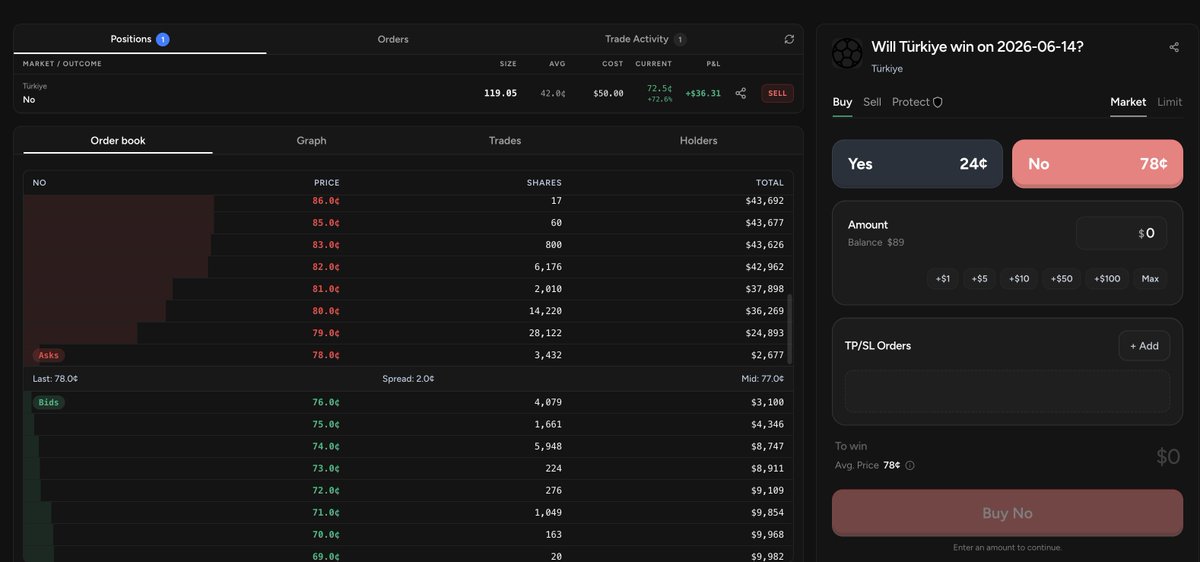This screenshot has width=1200, height=562.
Task: Click the Spread: 2.0¢ text
Action: point(408,379)
